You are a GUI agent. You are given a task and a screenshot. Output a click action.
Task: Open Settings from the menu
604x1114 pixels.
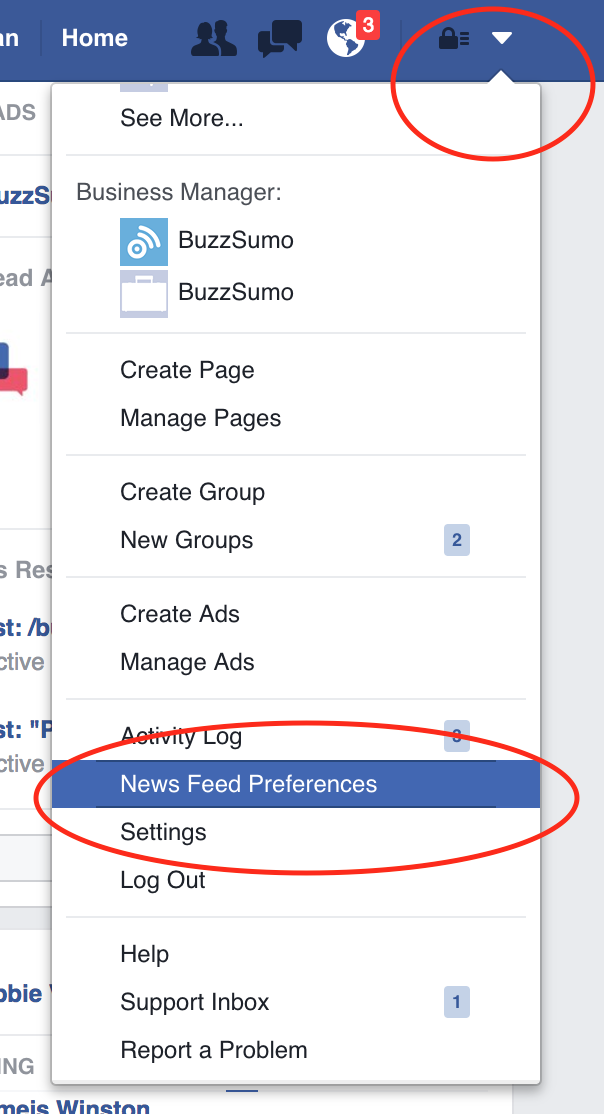164,832
